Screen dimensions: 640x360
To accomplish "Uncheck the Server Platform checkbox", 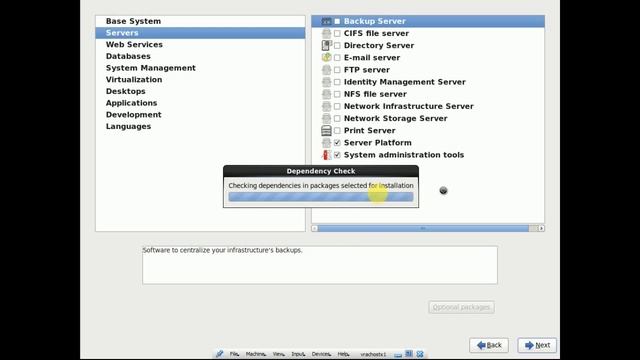I will tap(337, 143).
